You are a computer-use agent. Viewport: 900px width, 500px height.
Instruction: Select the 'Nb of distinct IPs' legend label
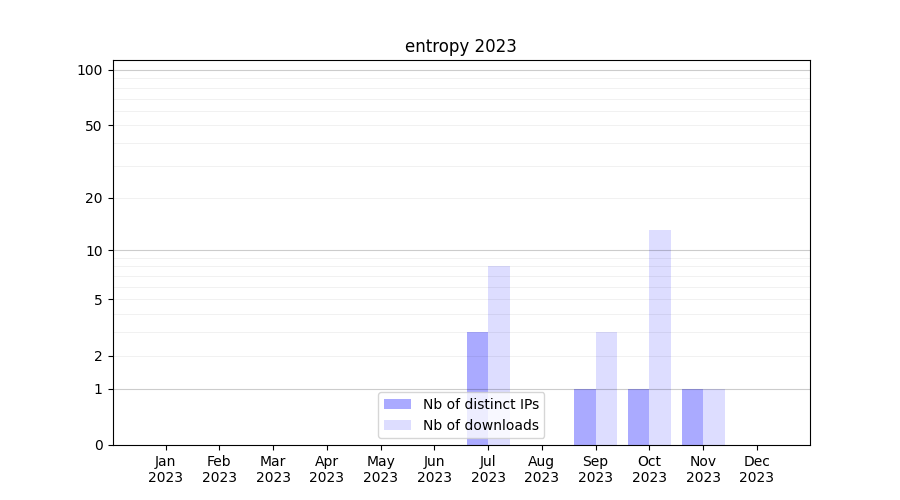tap(481, 404)
